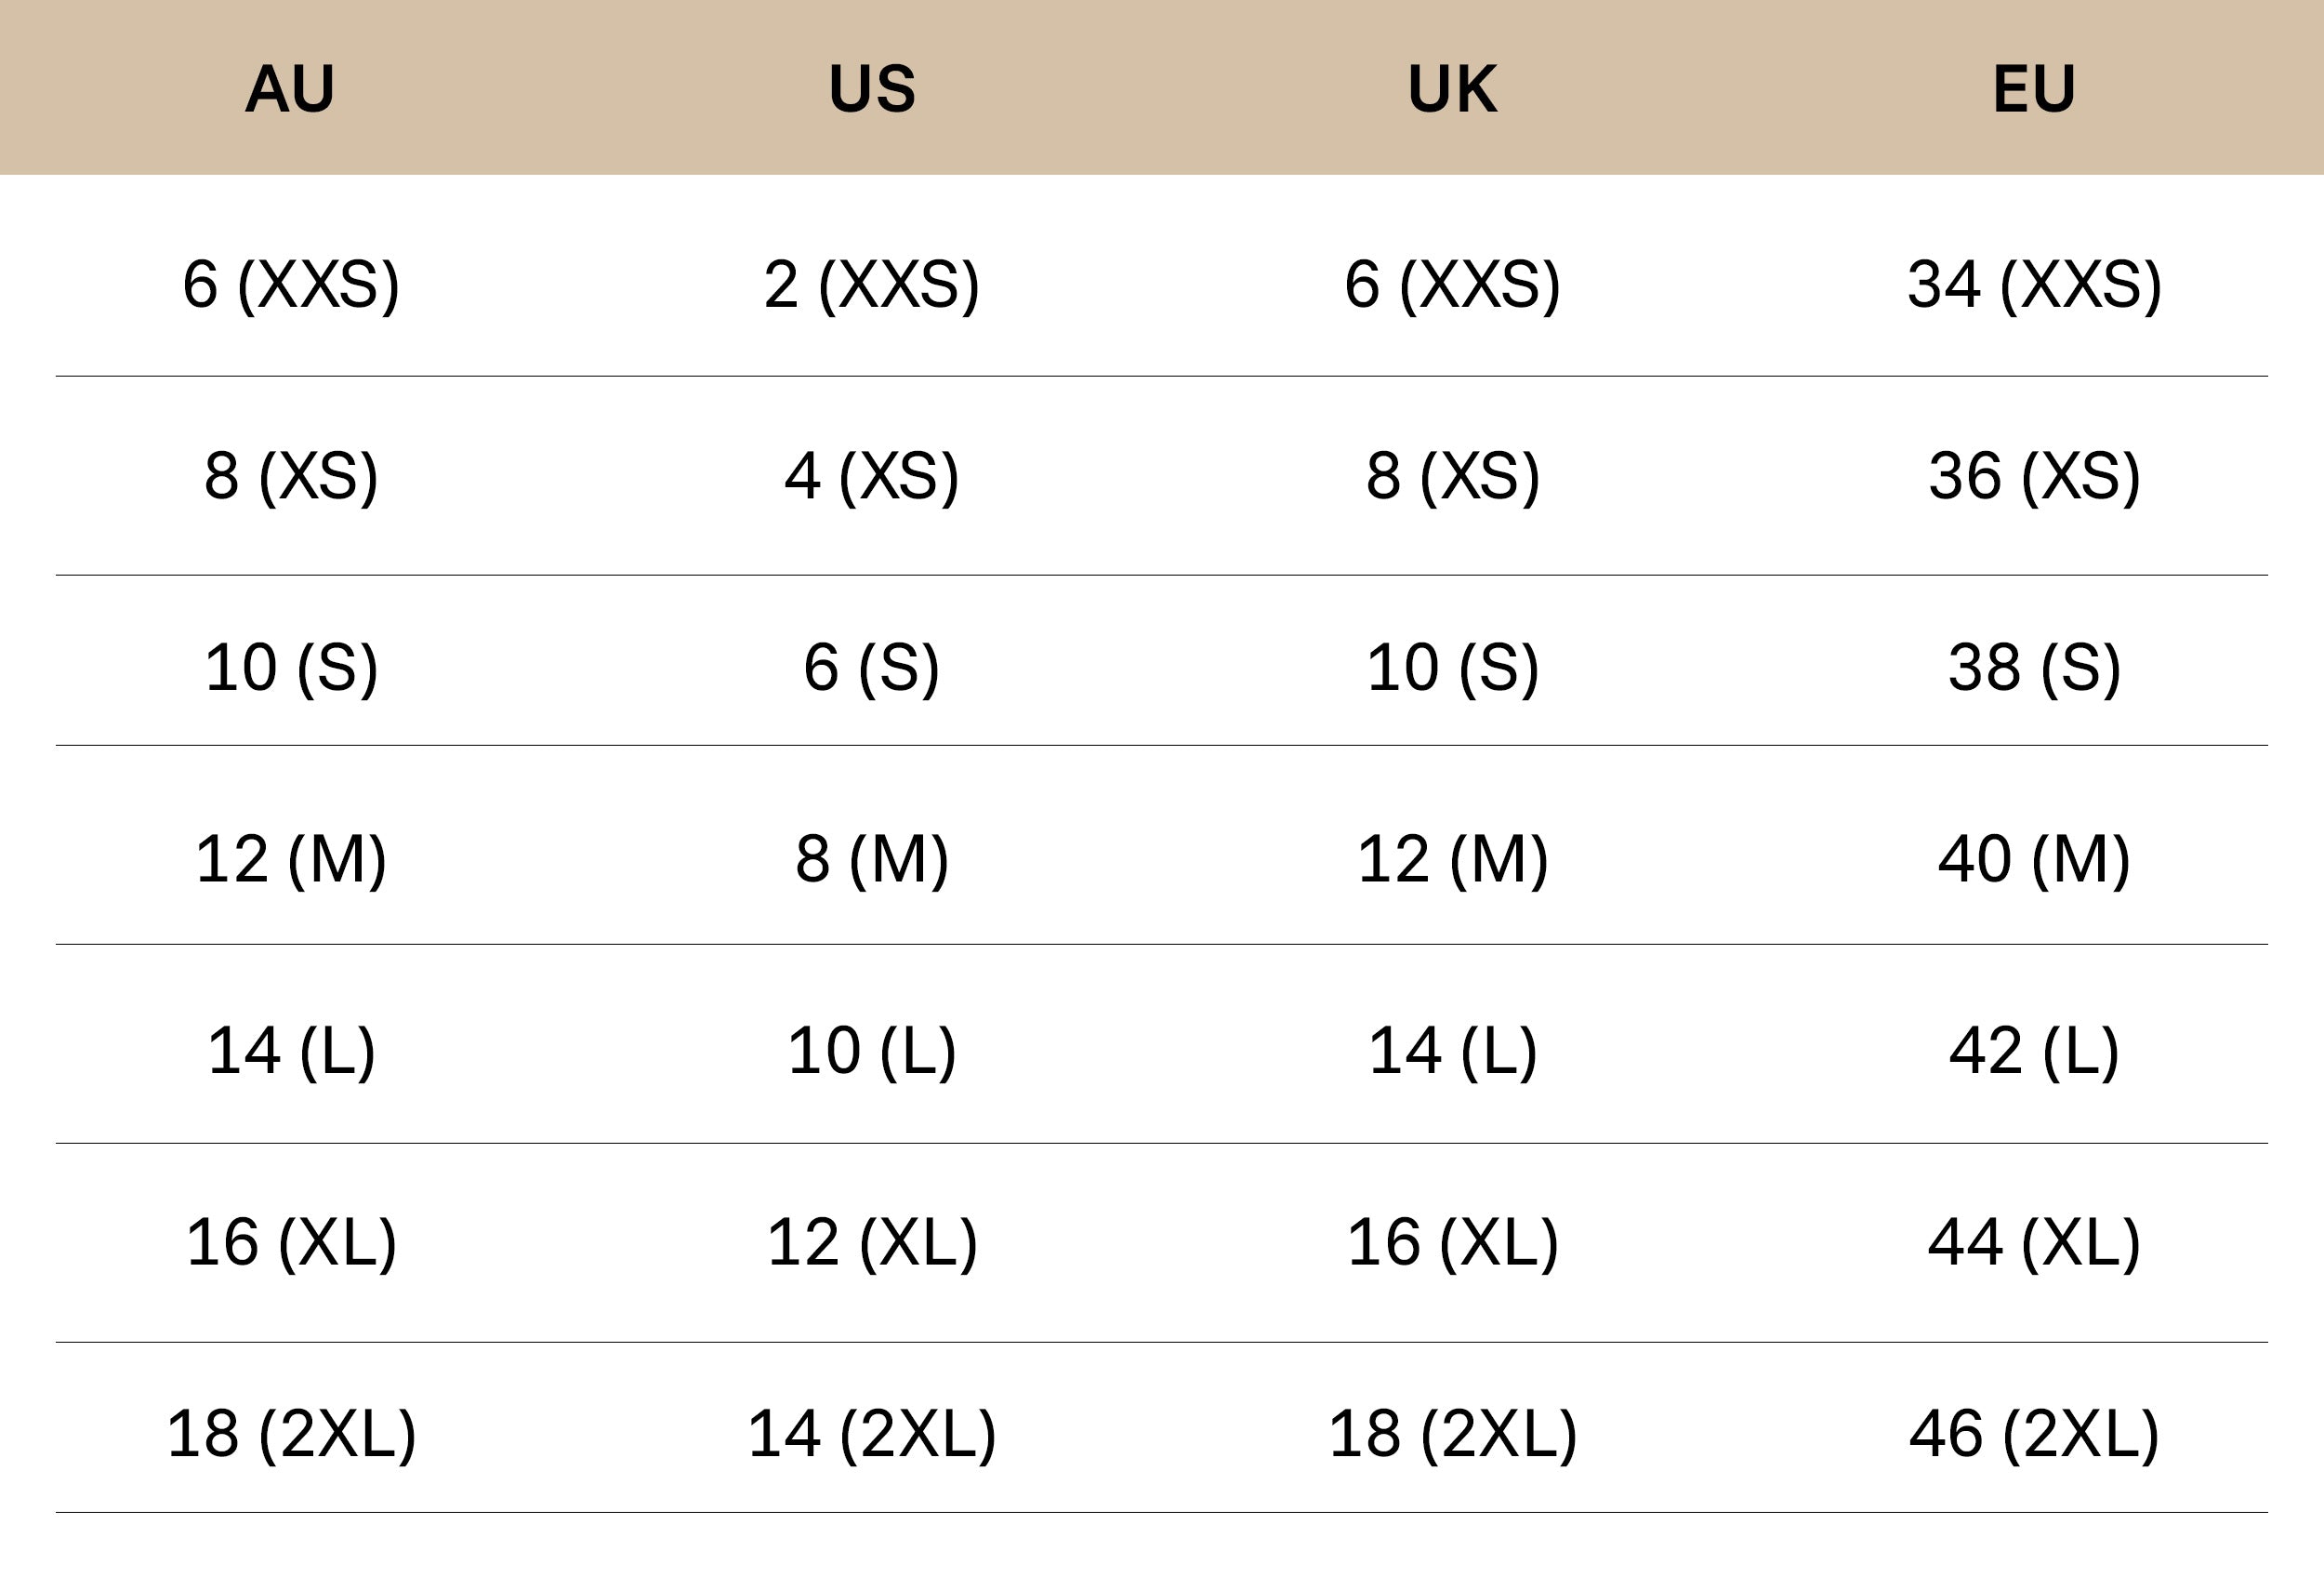Screen dimensions: 2324x1577
Task: Select the US 10 (L) cell
Action: point(872,1051)
